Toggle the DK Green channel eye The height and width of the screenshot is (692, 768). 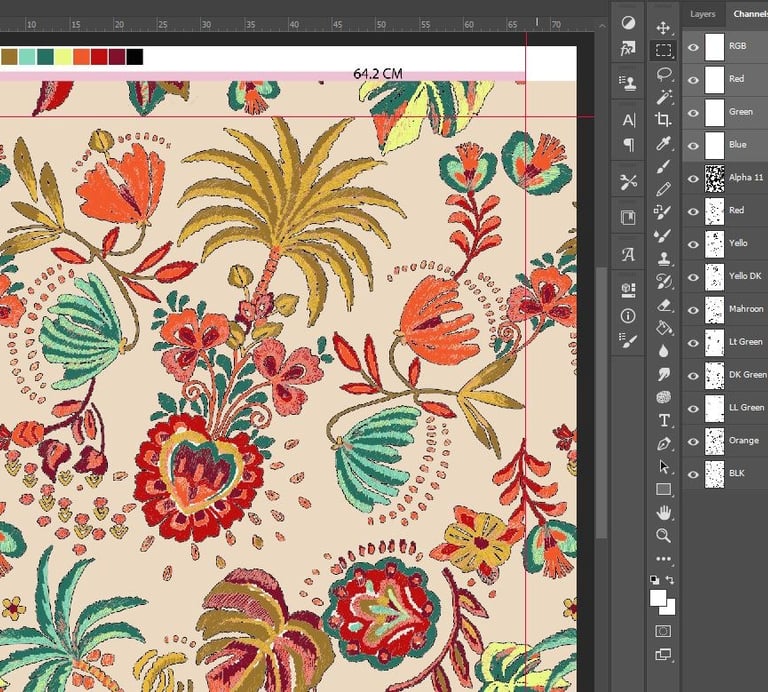[693, 376]
